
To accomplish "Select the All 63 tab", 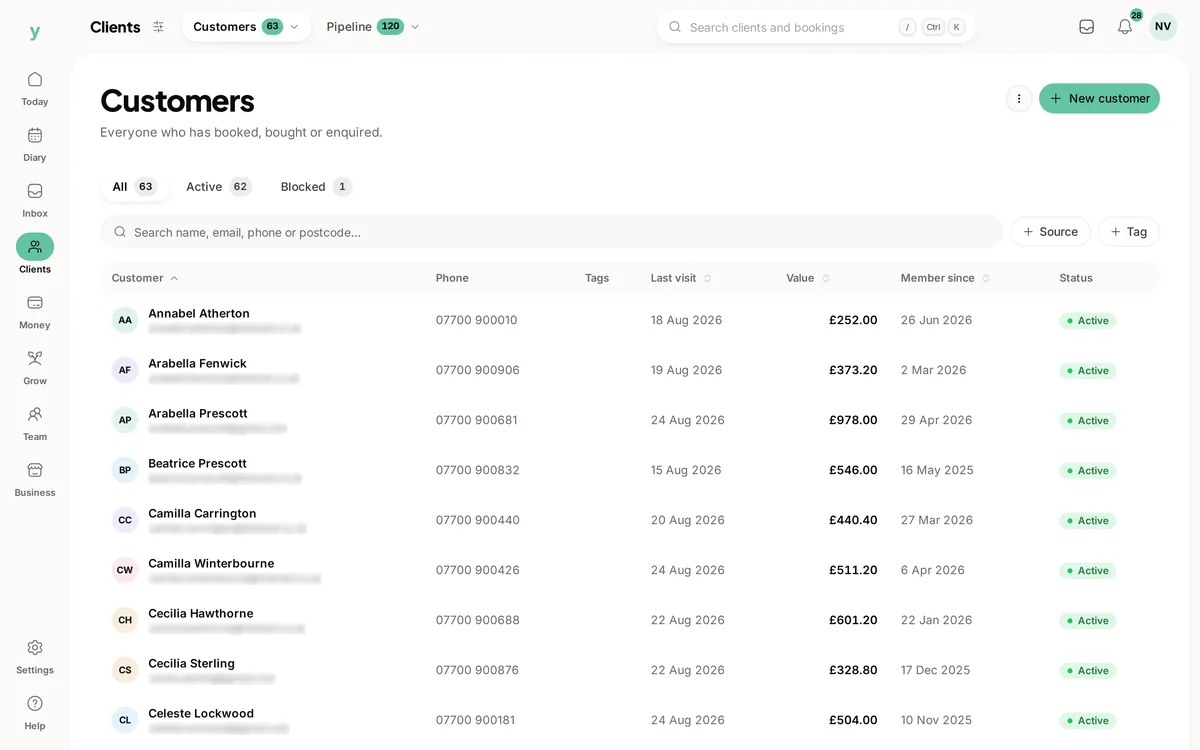I will pos(134,187).
